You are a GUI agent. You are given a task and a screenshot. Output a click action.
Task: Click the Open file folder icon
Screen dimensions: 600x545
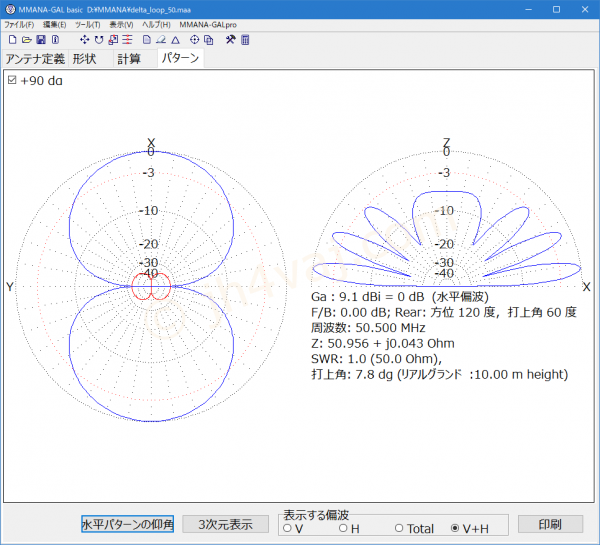click(26, 40)
